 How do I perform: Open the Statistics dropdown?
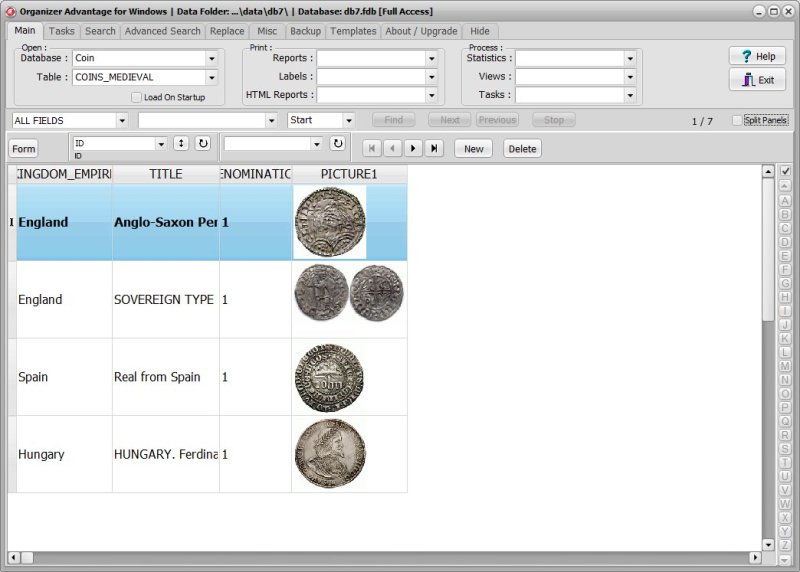[x=630, y=58]
